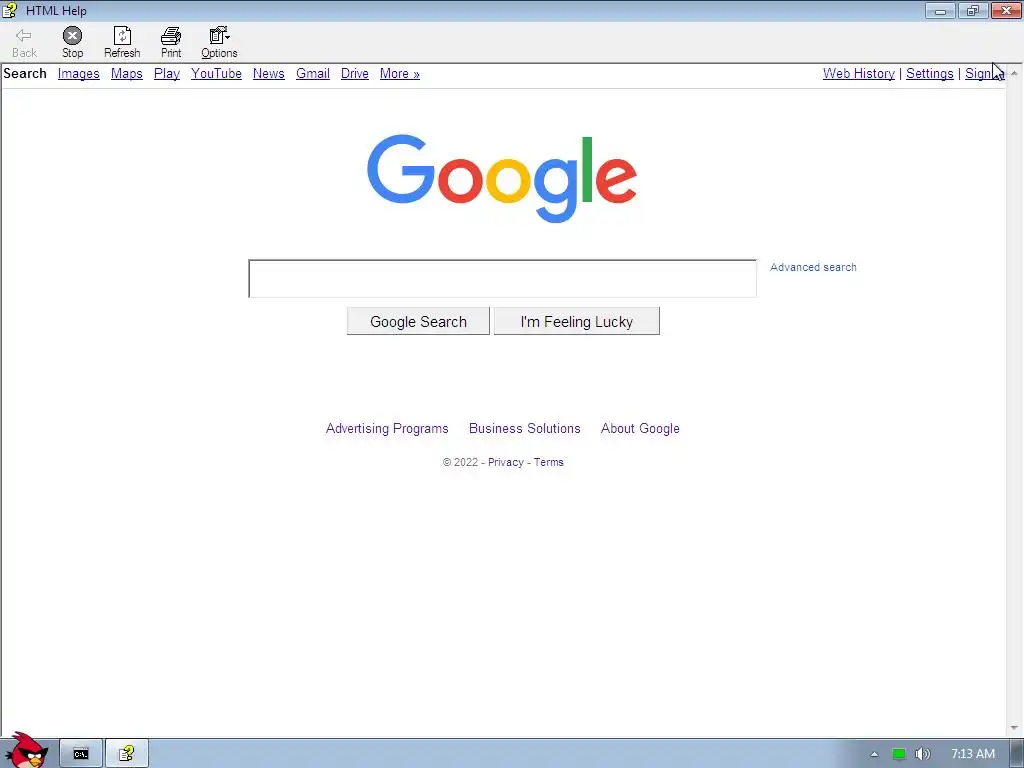Open the Maps link
The image size is (1024, 768).
coord(127,74)
